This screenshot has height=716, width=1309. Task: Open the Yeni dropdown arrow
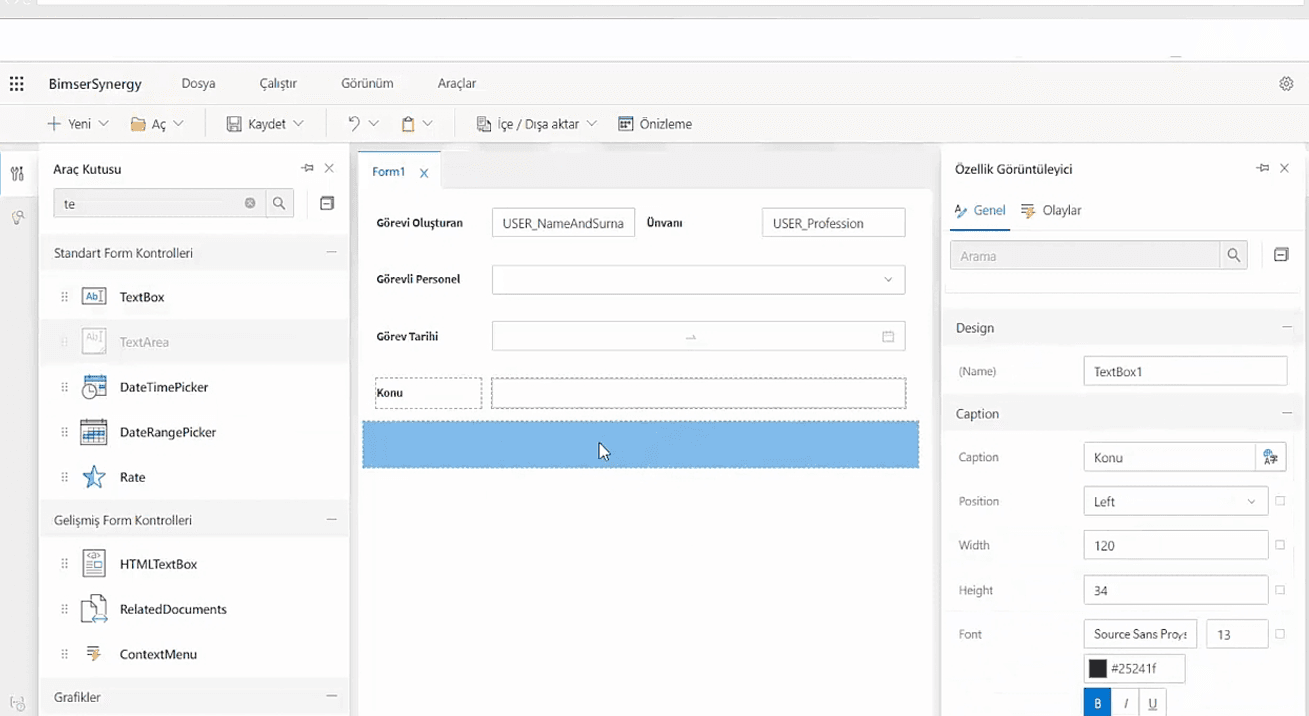(104, 124)
